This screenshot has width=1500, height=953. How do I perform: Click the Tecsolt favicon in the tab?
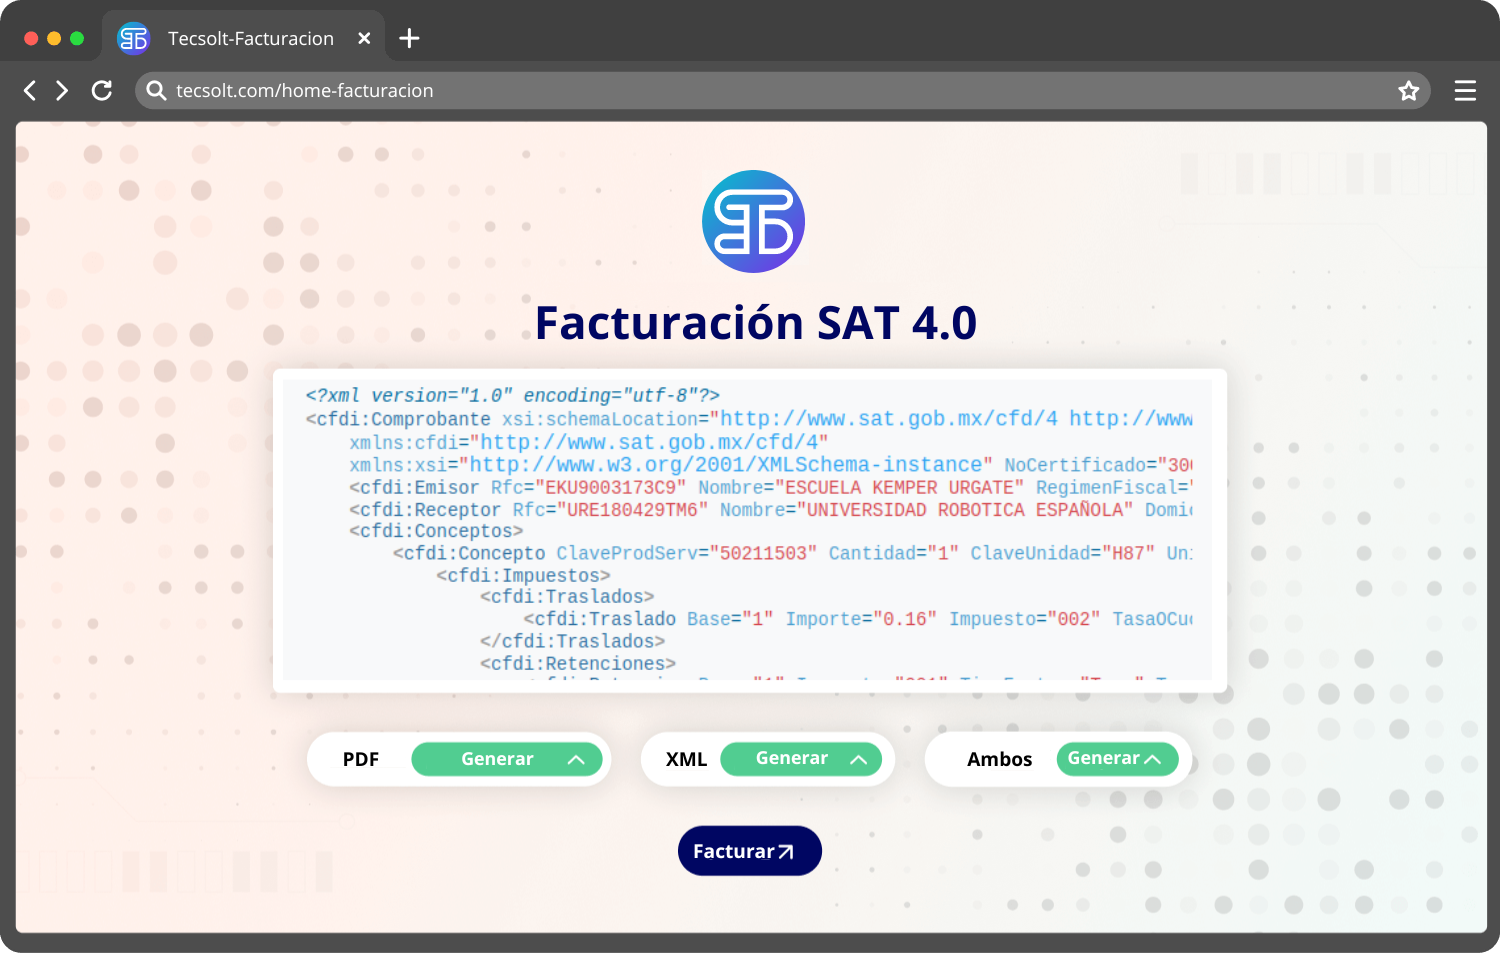(133, 39)
